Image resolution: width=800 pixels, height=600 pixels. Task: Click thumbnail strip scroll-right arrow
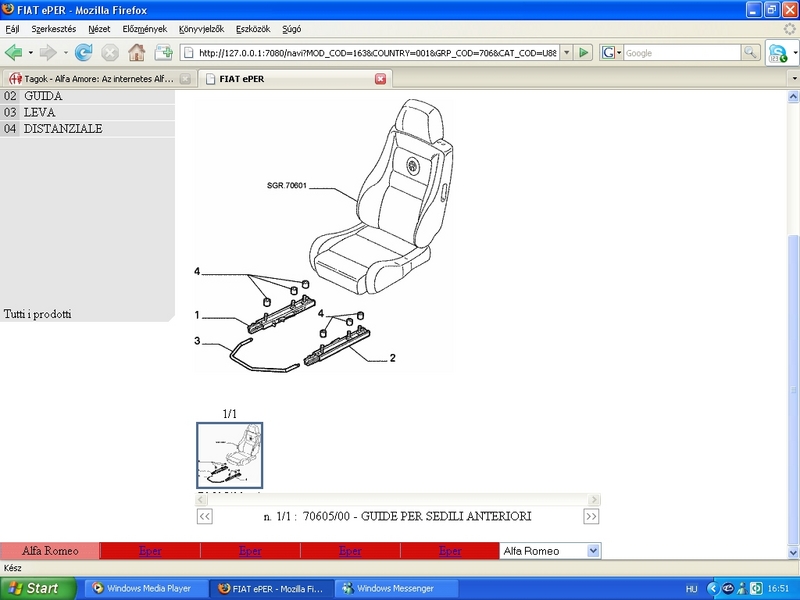click(x=594, y=499)
